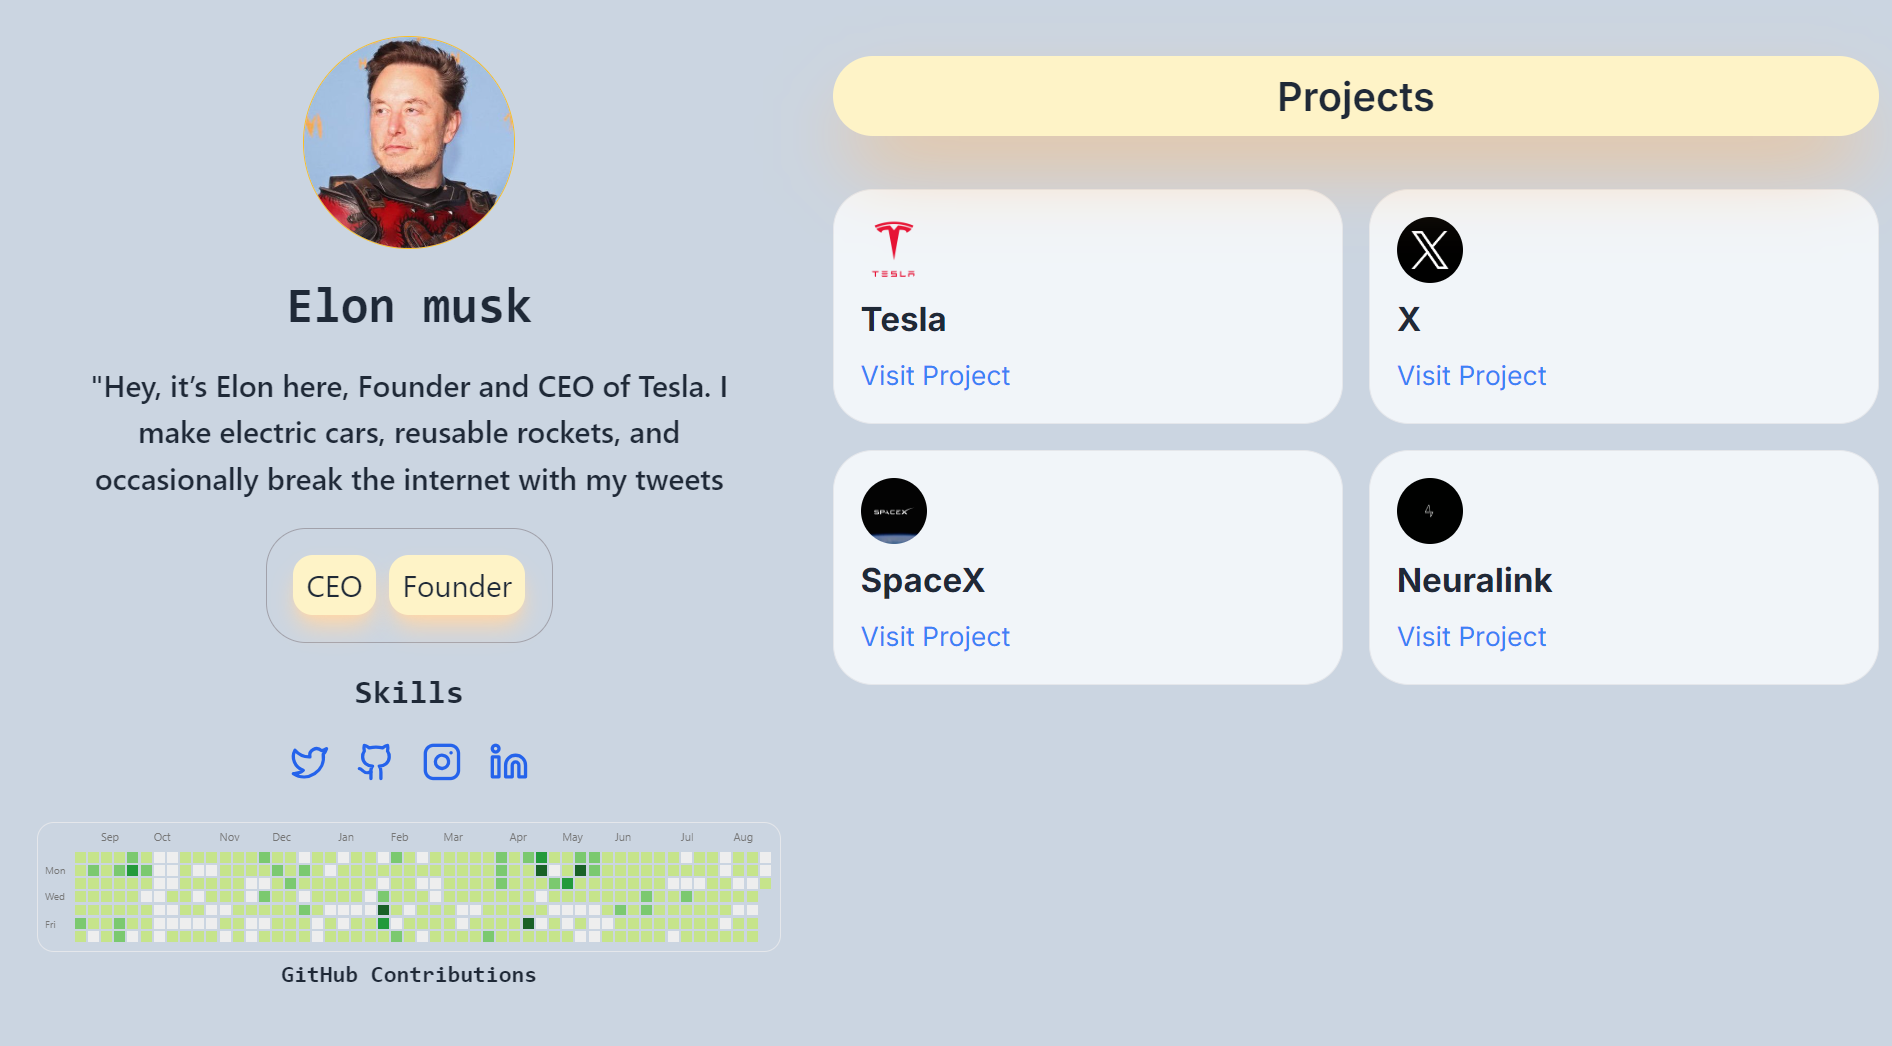
Task: Open the GitHub profile icon
Action: coord(375,762)
